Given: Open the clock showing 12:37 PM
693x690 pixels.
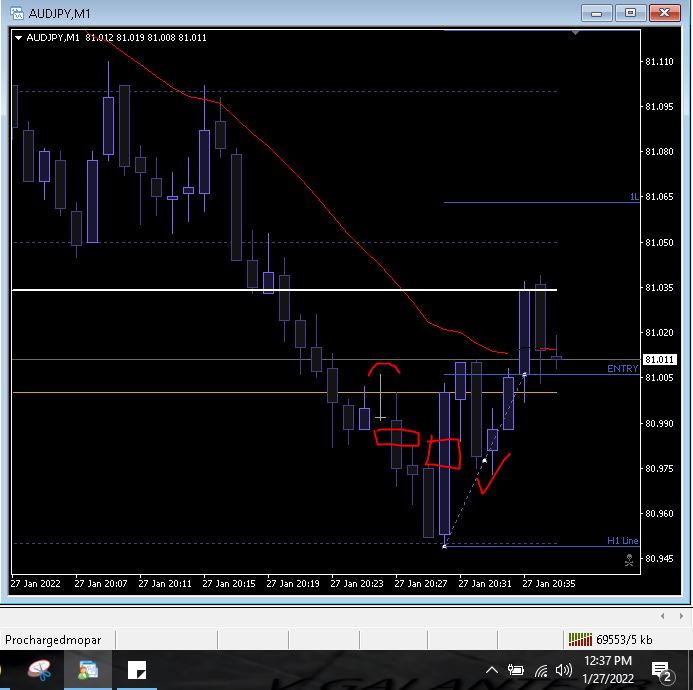Looking at the screenshot, I should click(608, 670).
